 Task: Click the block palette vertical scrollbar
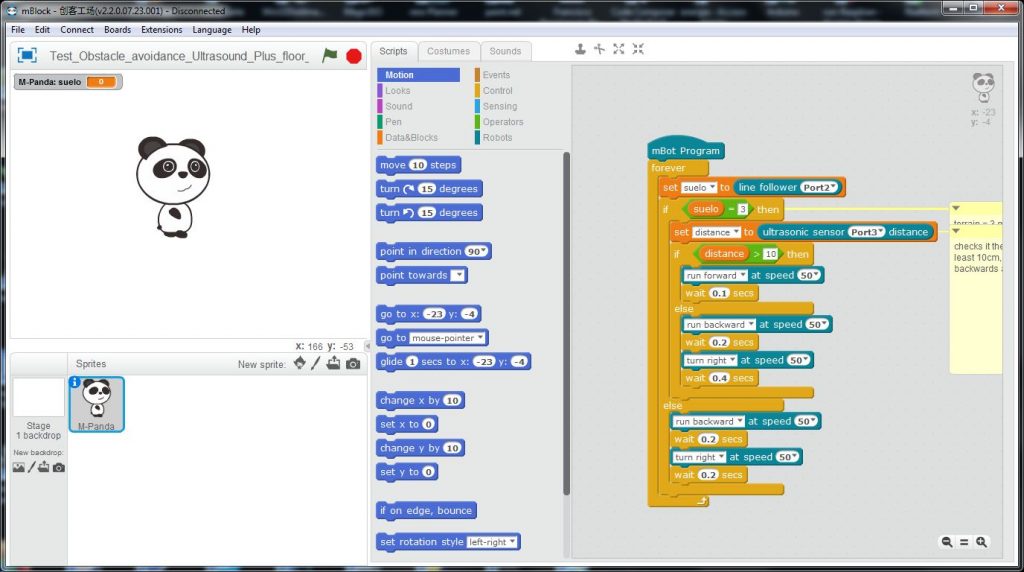(566, 323)
